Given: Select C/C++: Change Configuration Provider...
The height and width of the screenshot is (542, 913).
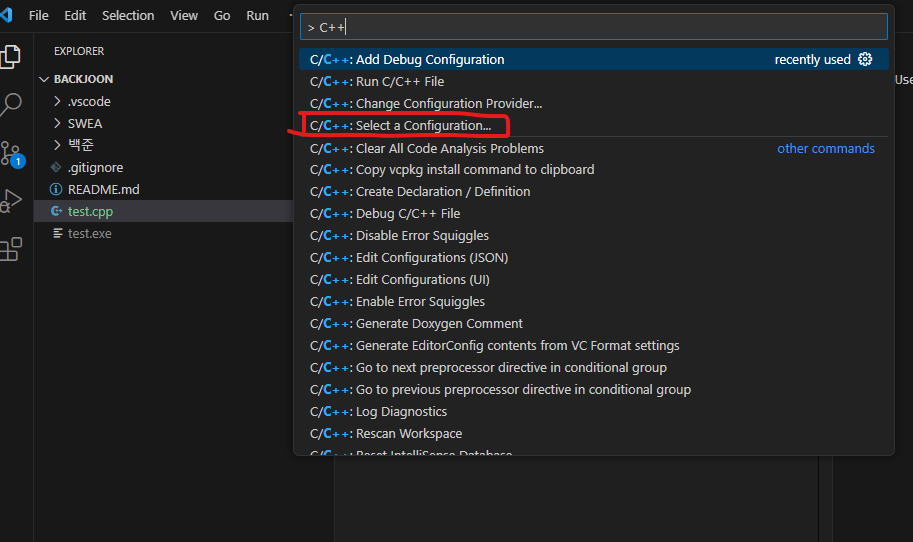Looking at the screenshot, I should tap(594, 104).
